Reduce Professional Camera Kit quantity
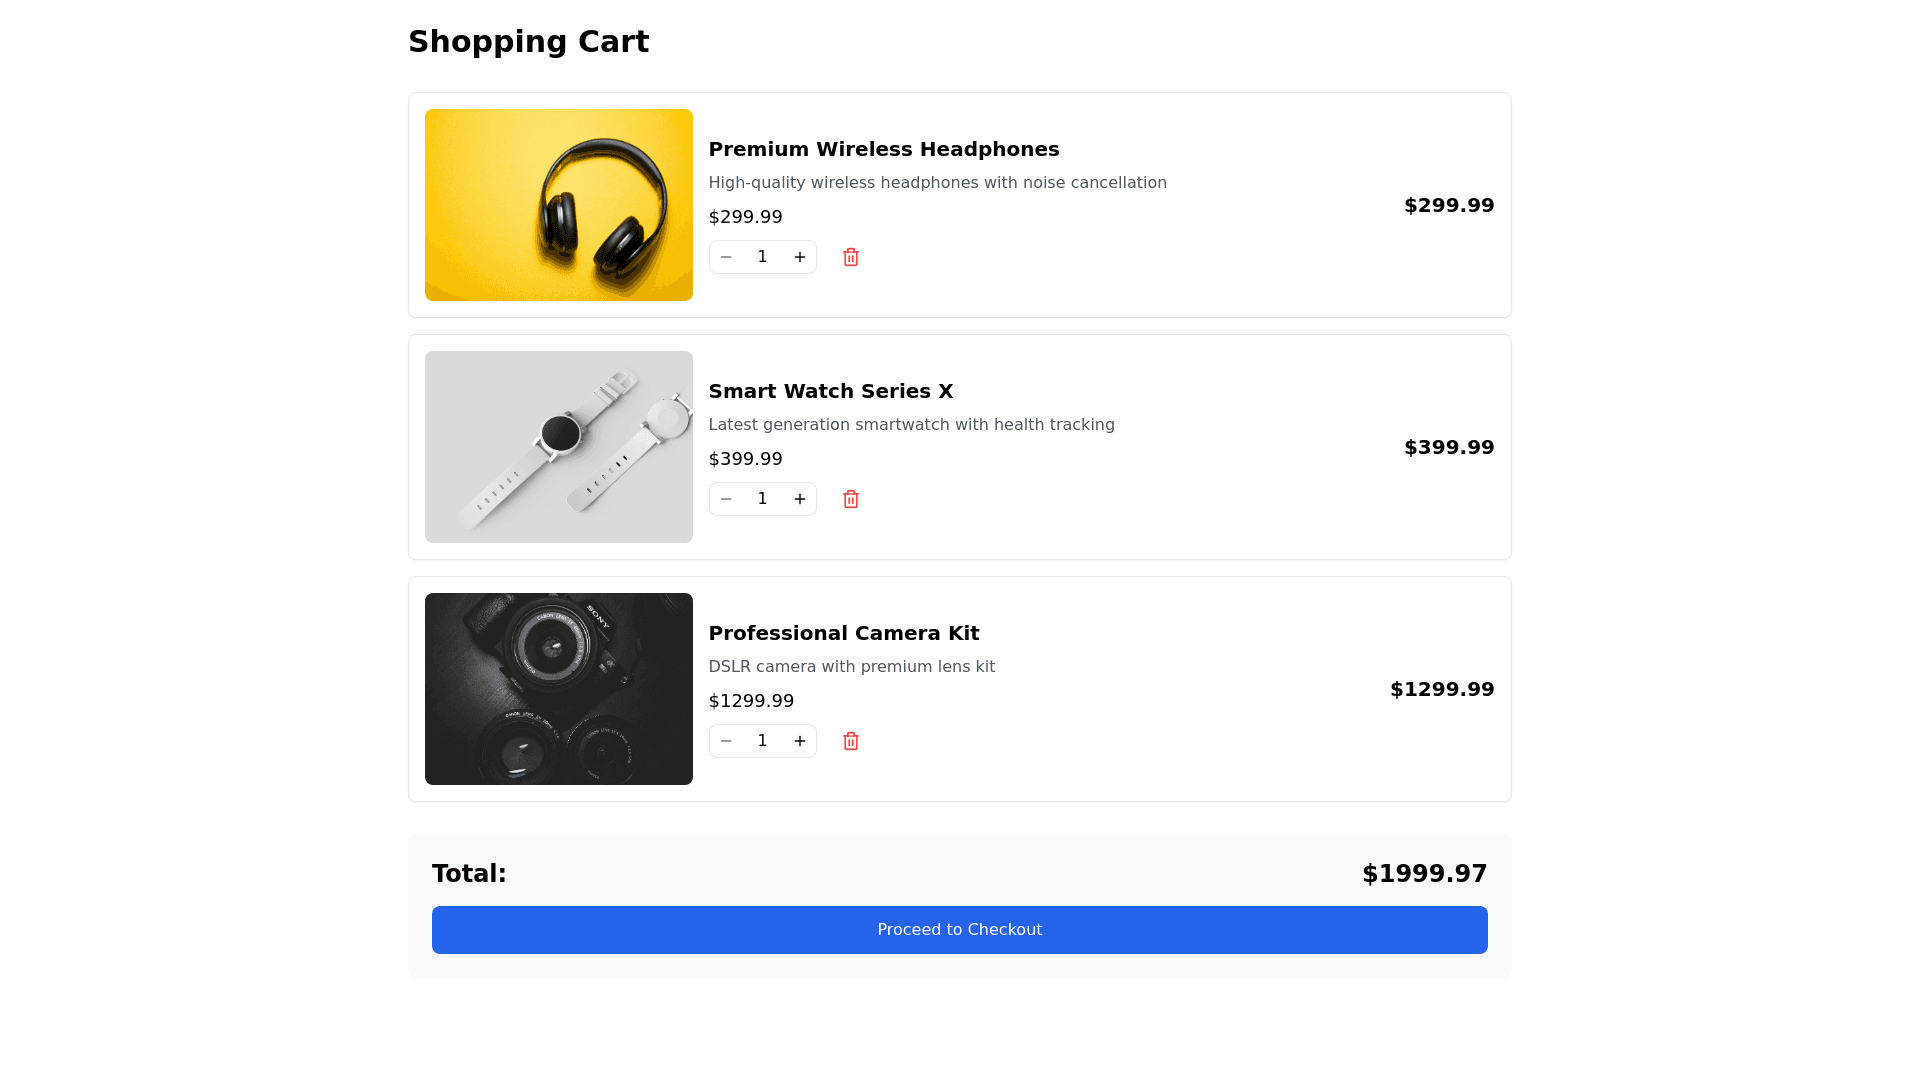The image size is (1920, 1080). (x=726, y=741)
